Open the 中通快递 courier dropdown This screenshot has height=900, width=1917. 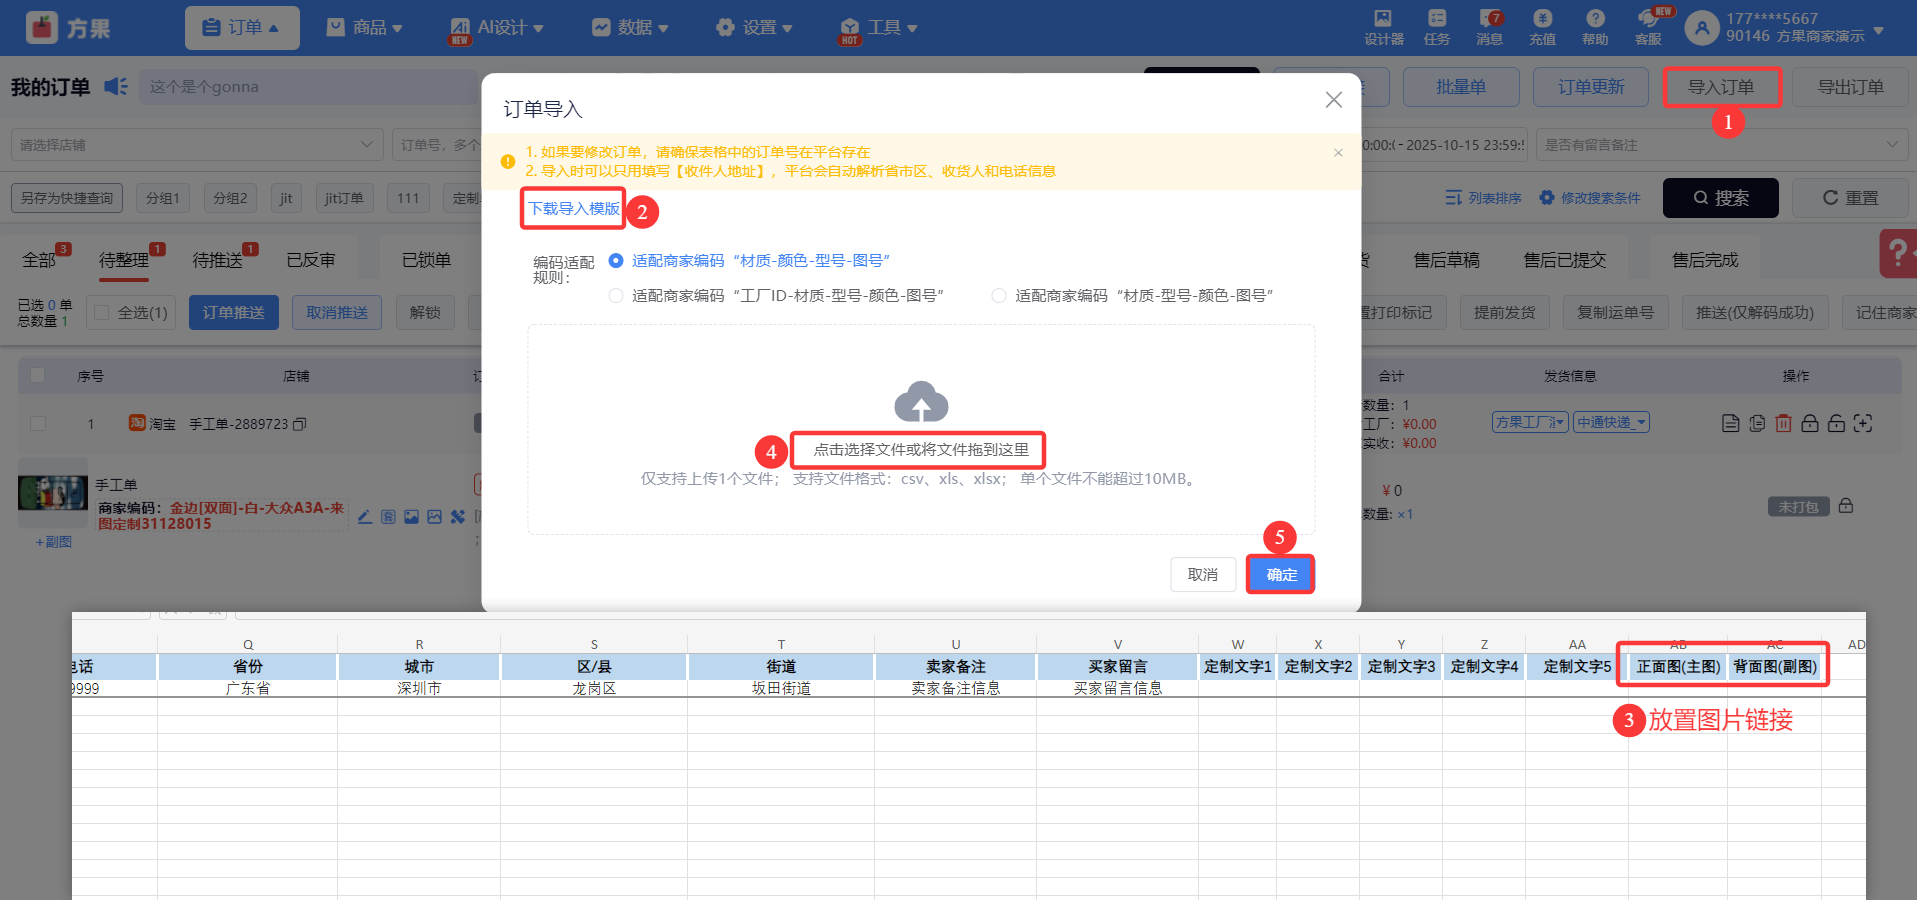click(1611, 423)
